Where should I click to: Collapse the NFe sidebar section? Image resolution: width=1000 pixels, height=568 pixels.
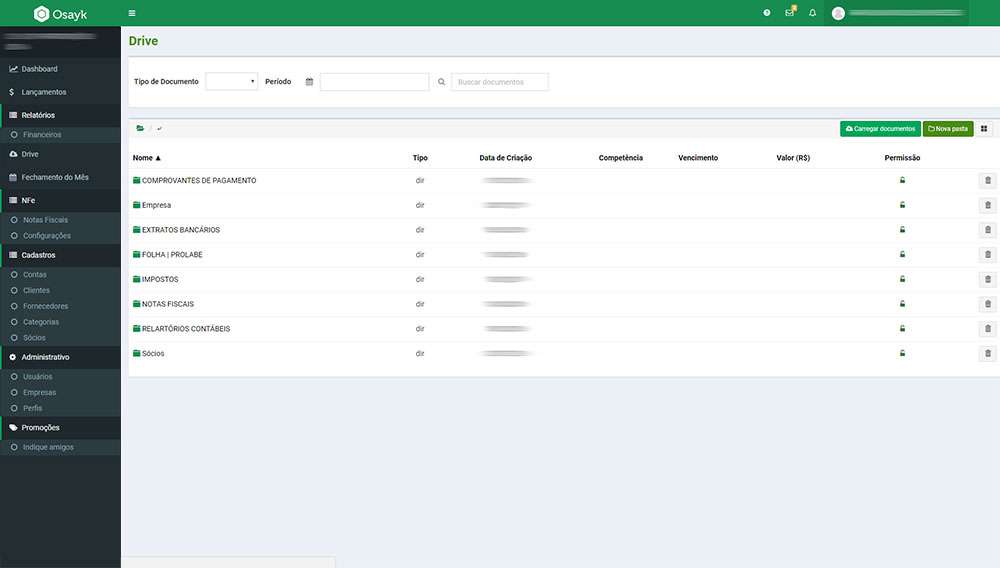pyautogui.click(x=61, y=200)
